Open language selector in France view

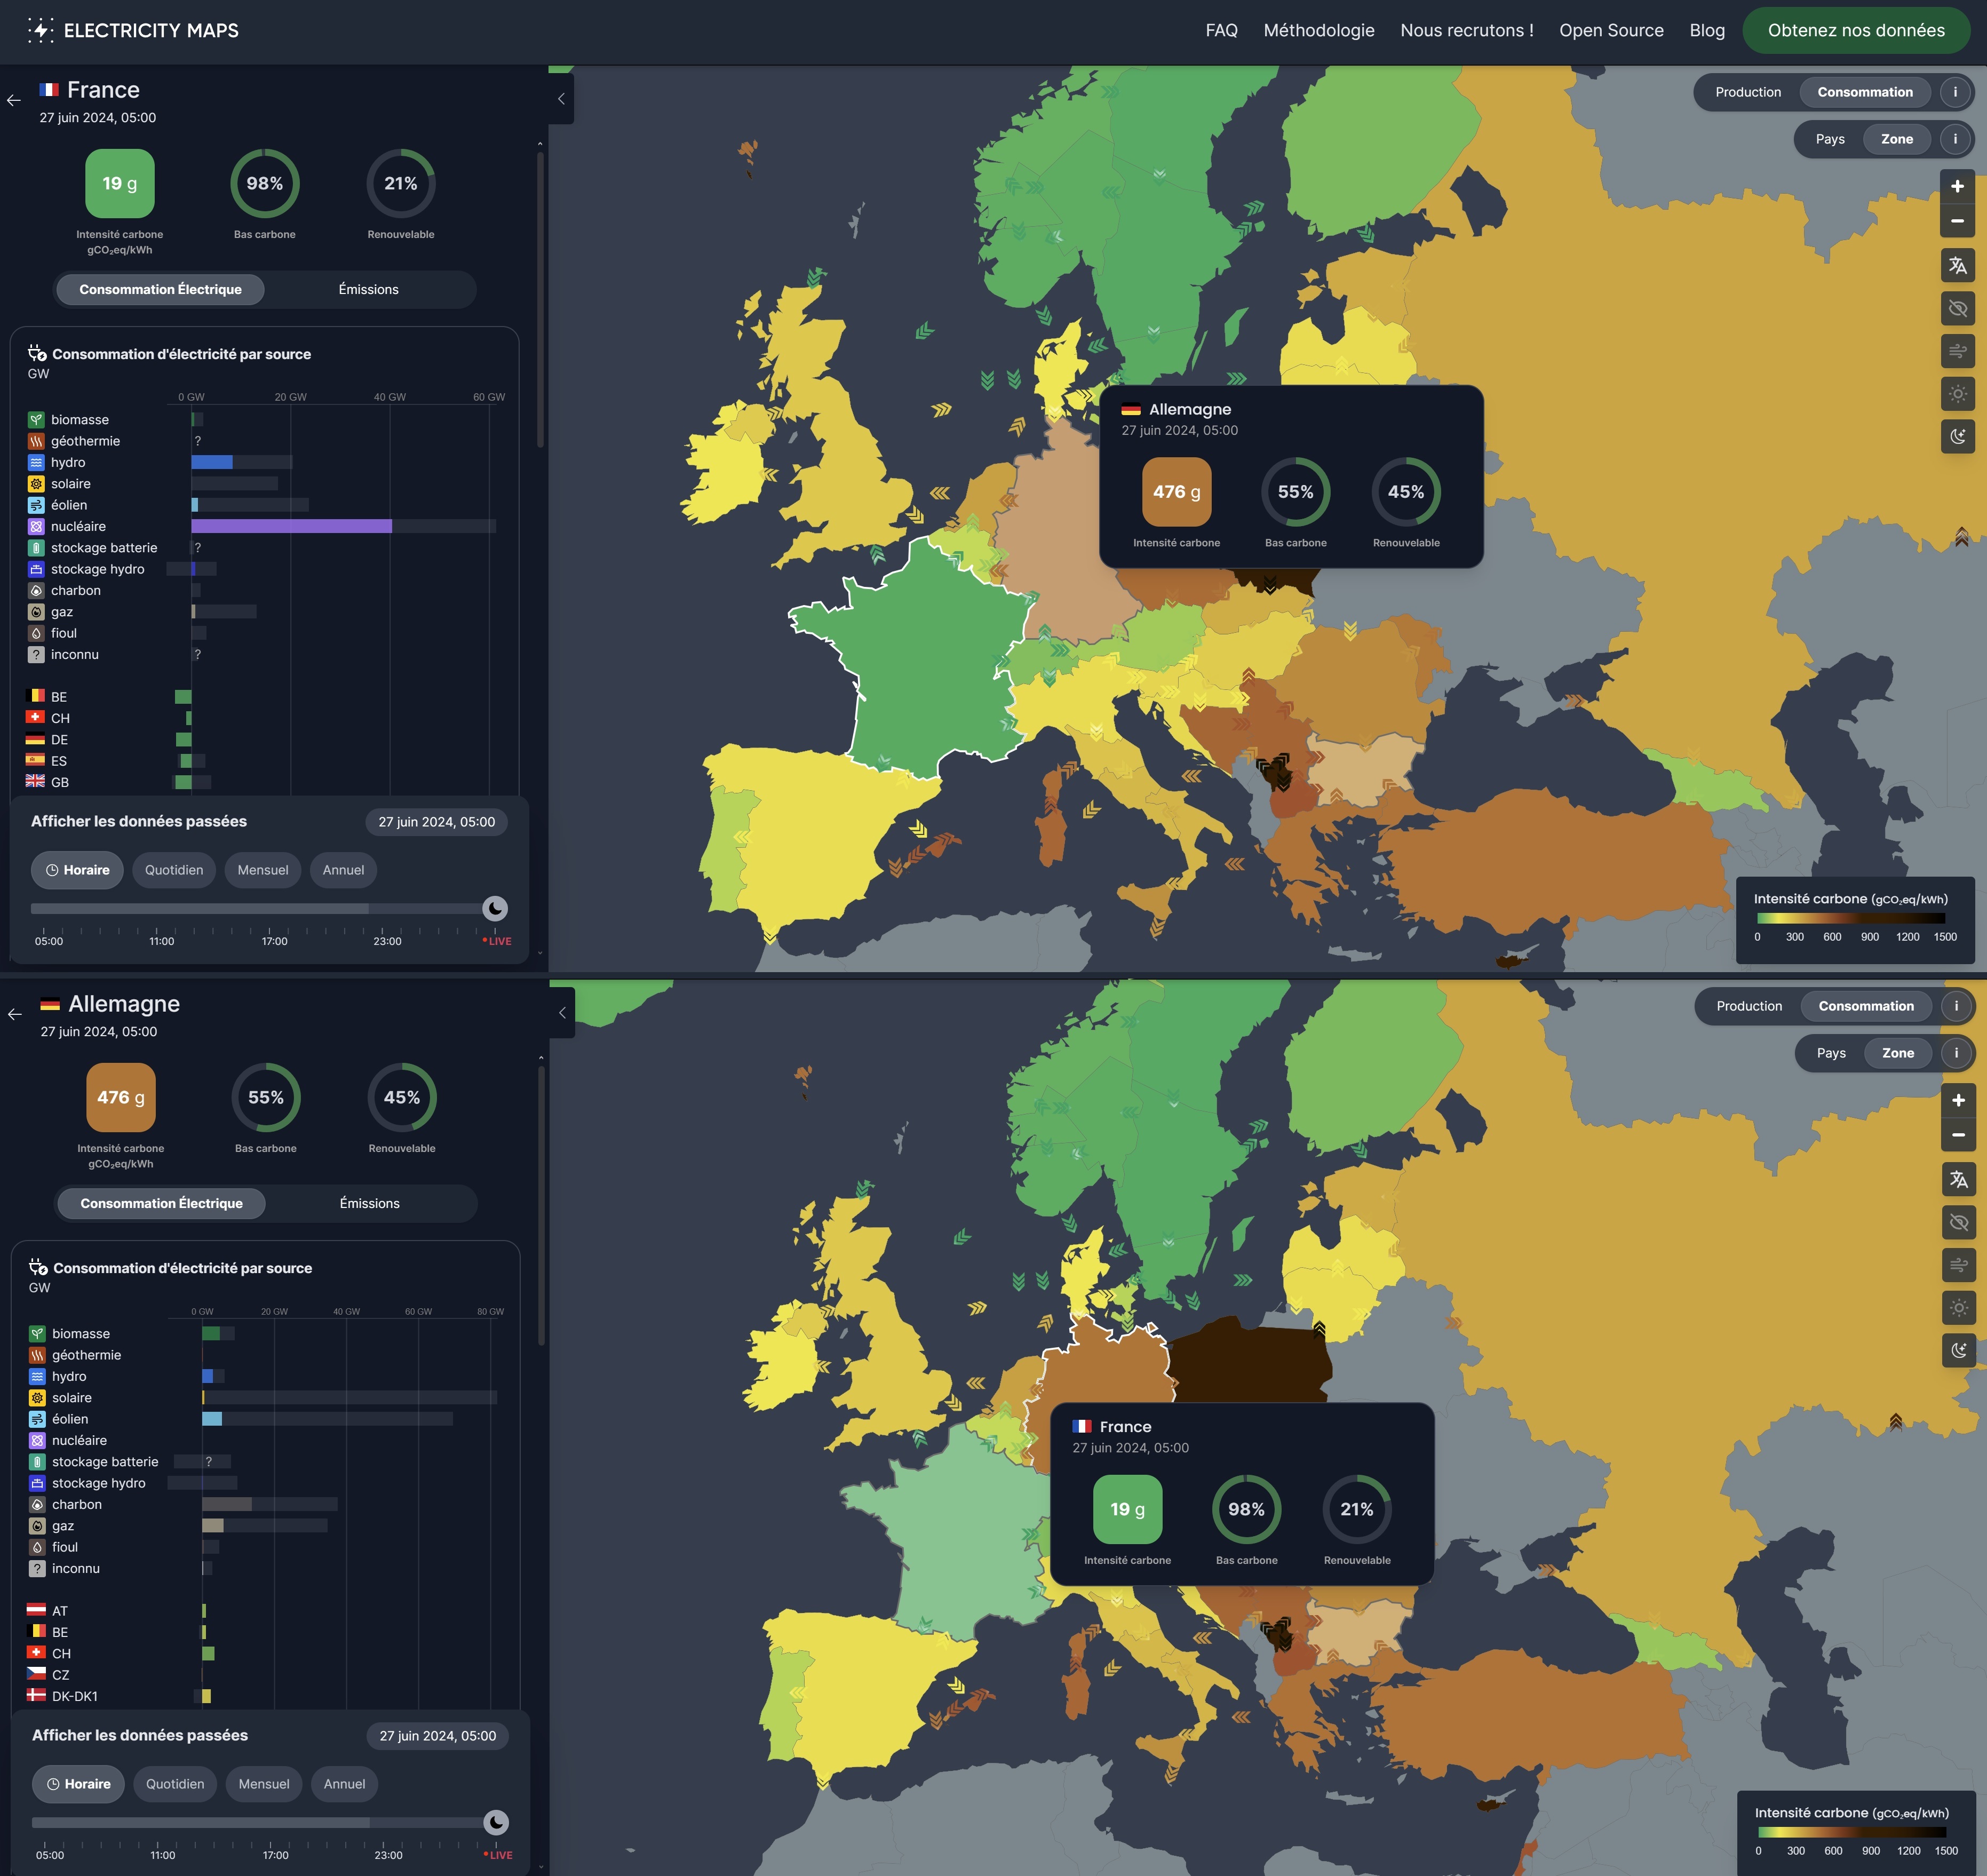point(1957,266)
